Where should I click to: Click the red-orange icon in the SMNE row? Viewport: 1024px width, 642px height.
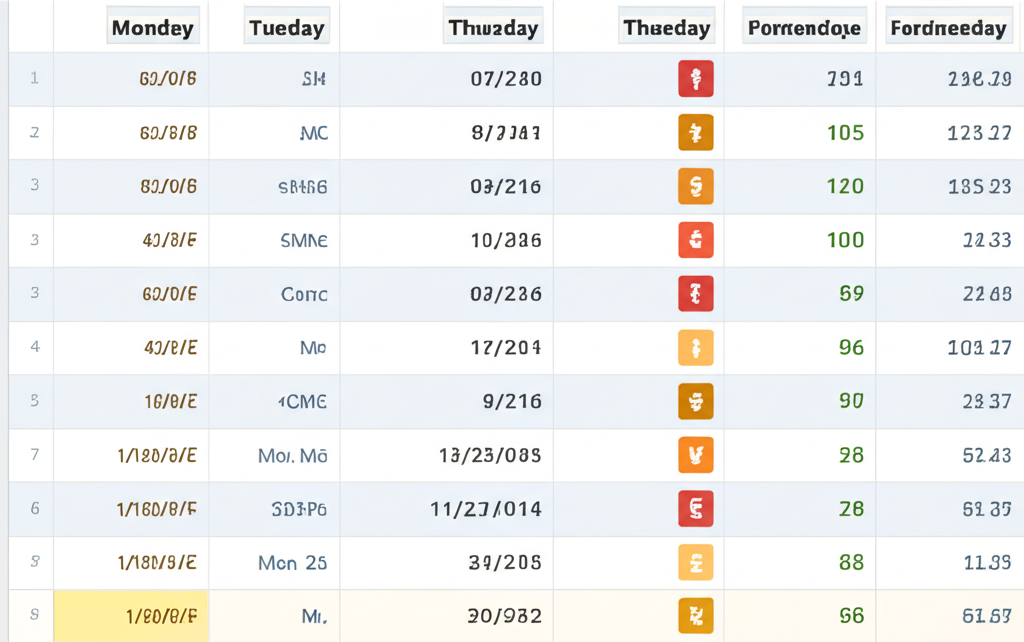click(695, 240)
